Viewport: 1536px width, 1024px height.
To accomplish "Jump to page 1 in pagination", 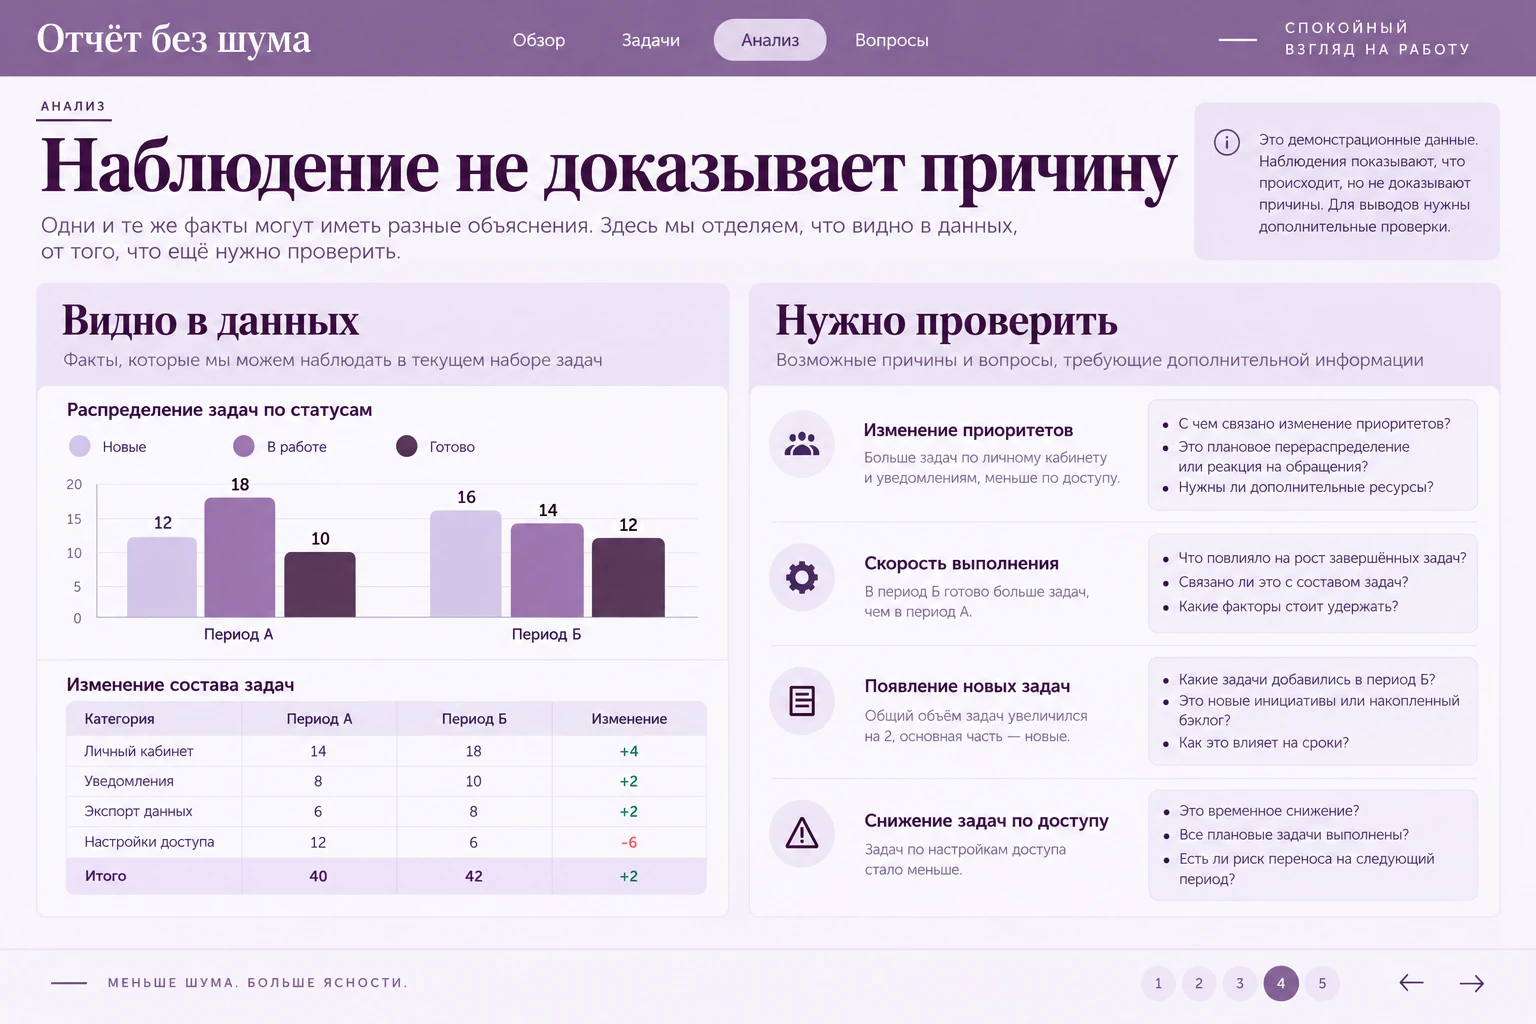I will tap(1158, 983).
